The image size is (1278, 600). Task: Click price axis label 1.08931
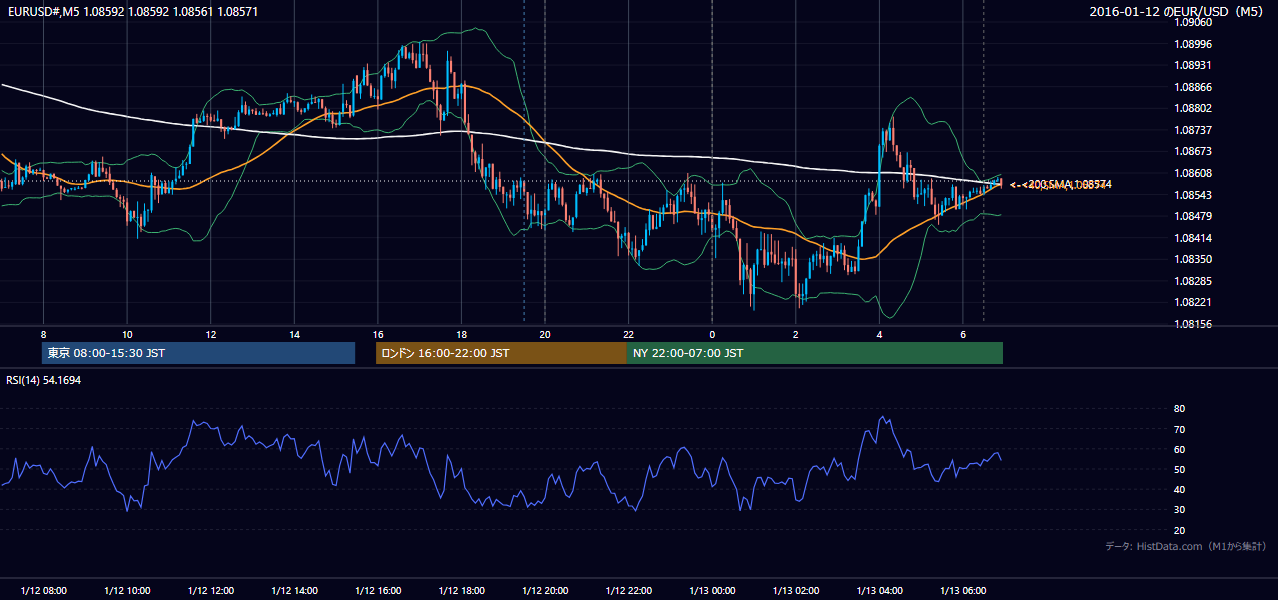pos(1192,65)
